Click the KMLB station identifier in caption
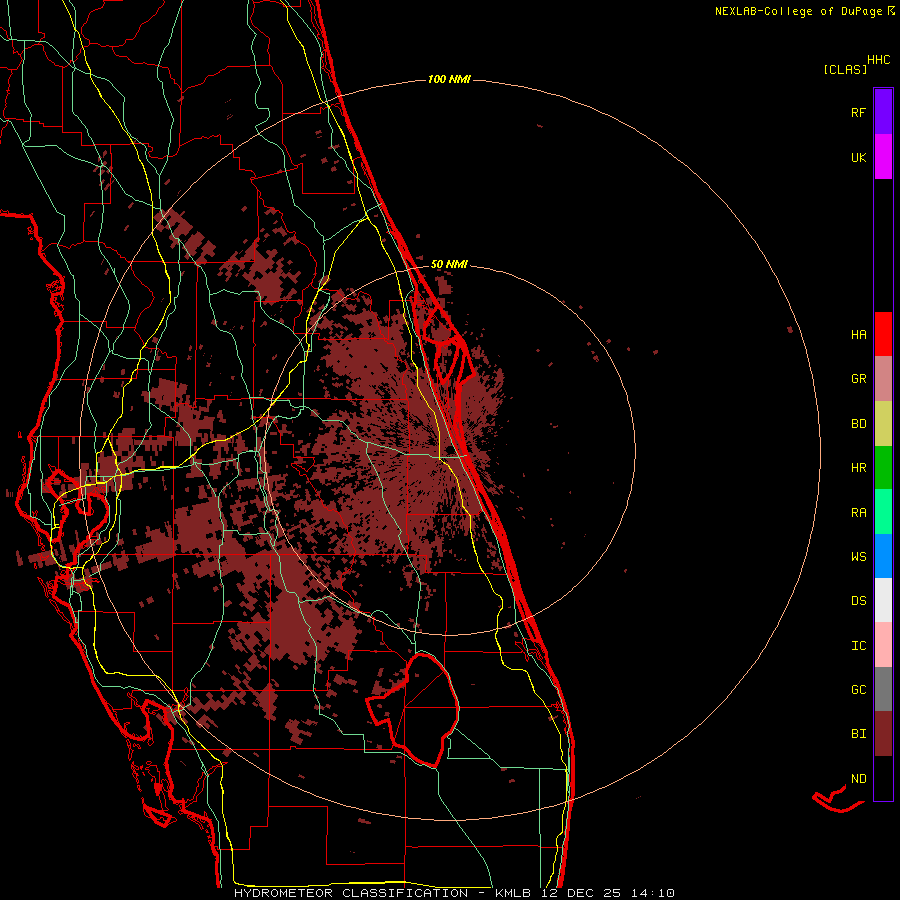The height and width of the screenshot is (900, 900). pyautogui.click(x=515, y=893)
